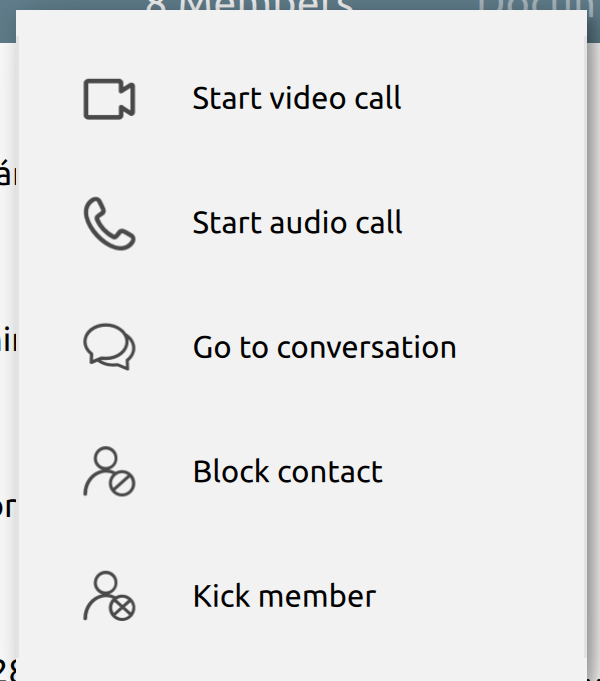Open the partially visible Documents tab
Image resolution: width=600 pixels, height=681 pixels.
[537, 5]
